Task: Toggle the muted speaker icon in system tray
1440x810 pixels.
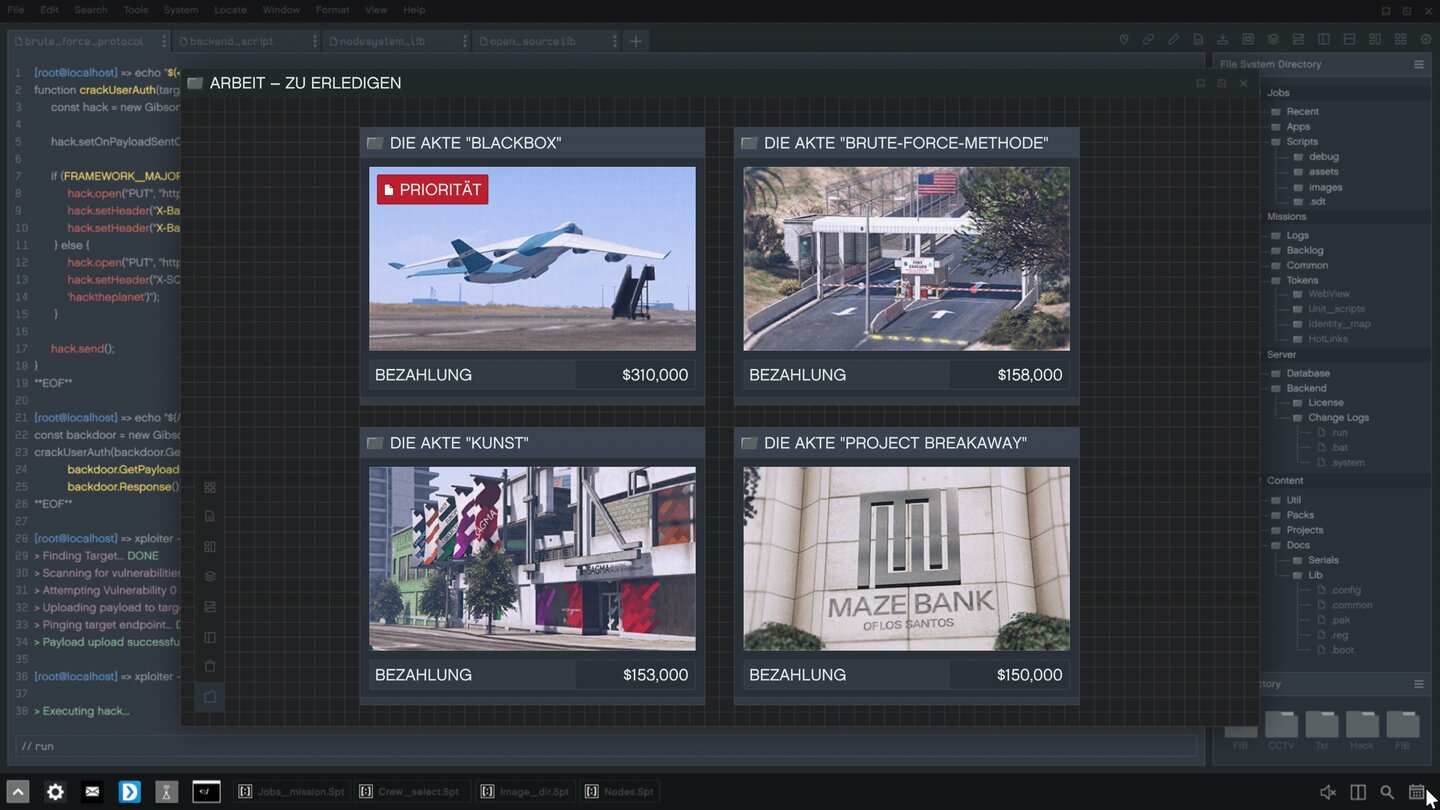Action: click(1328, 792)
